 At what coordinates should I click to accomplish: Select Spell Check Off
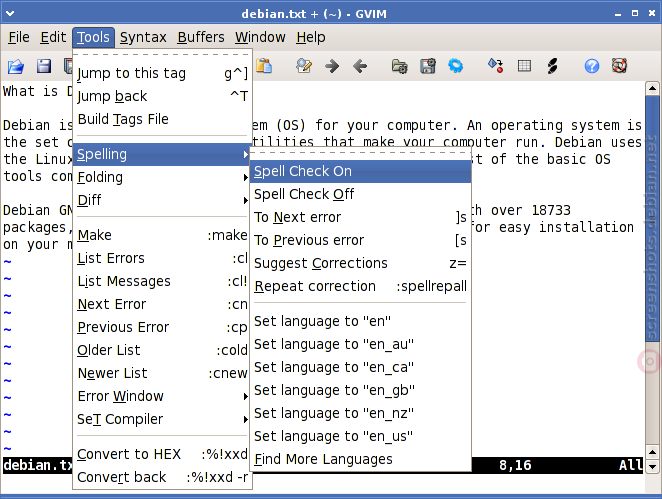tap(360, 194)
